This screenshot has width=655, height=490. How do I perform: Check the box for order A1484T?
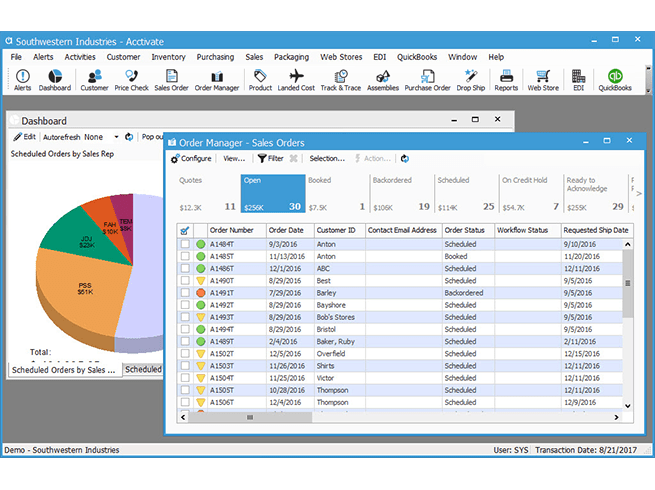pyautogui.click(x=185, y=244)
